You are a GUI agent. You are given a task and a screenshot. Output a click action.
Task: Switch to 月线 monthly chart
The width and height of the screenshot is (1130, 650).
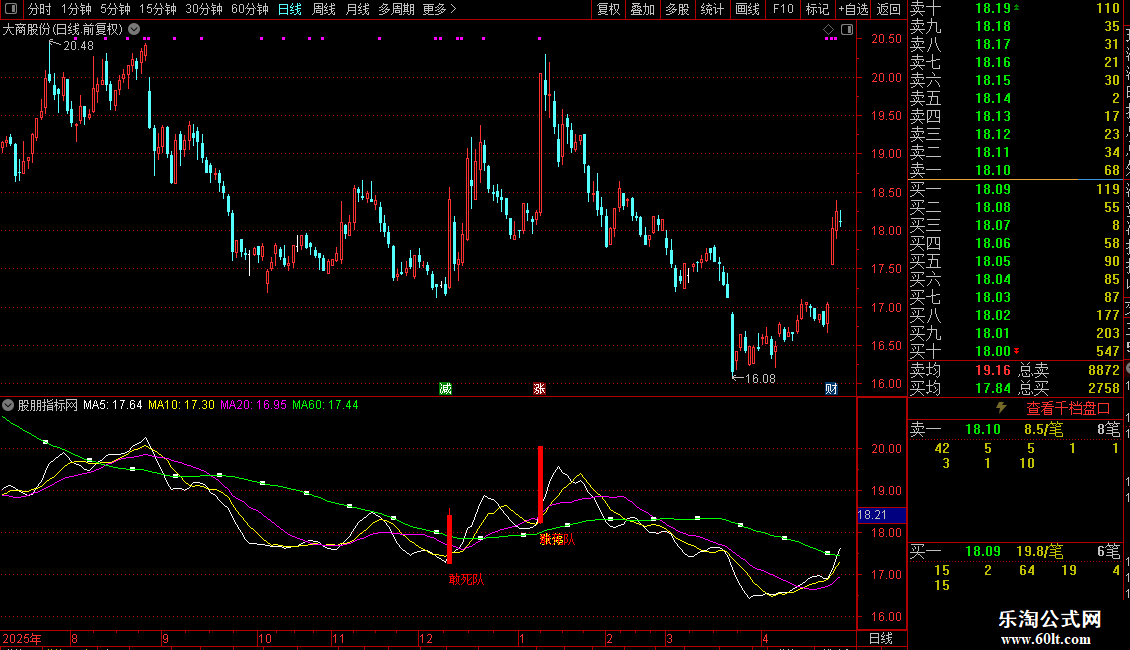click(357, 9)
